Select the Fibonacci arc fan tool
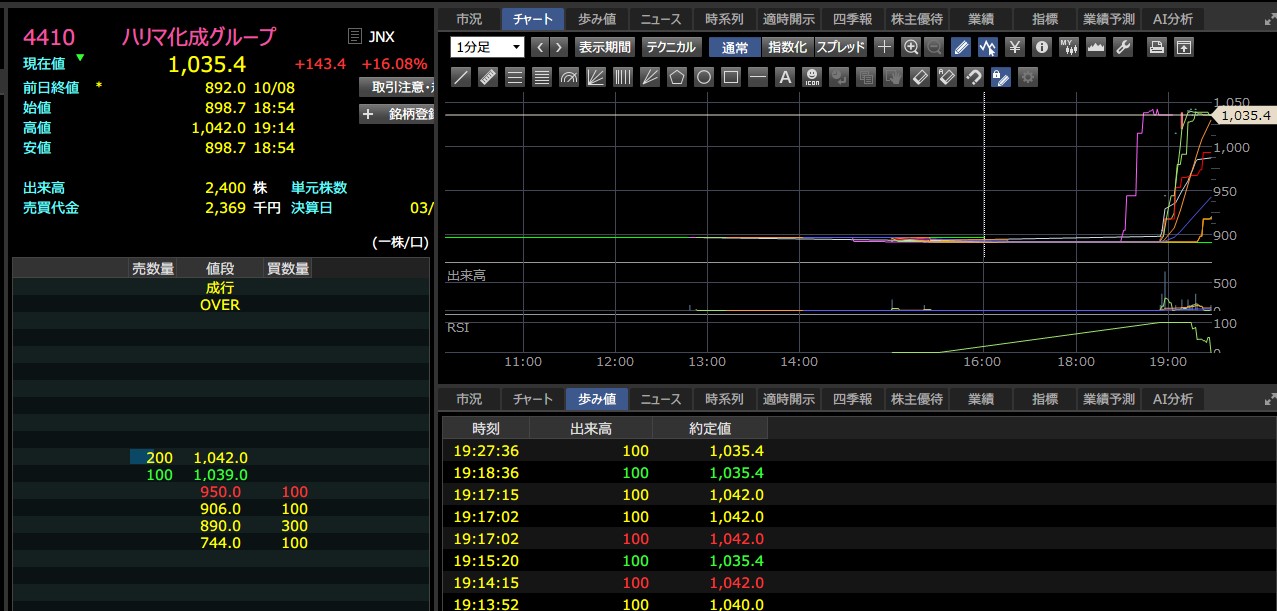This screenshot has width=1277, height=611. [568, 77]
